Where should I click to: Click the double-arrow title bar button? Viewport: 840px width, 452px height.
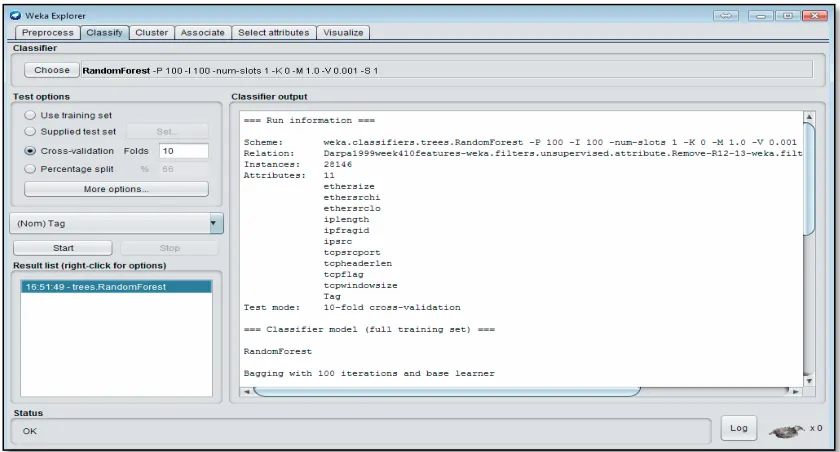pyautogui.click(x=726, y=16)
